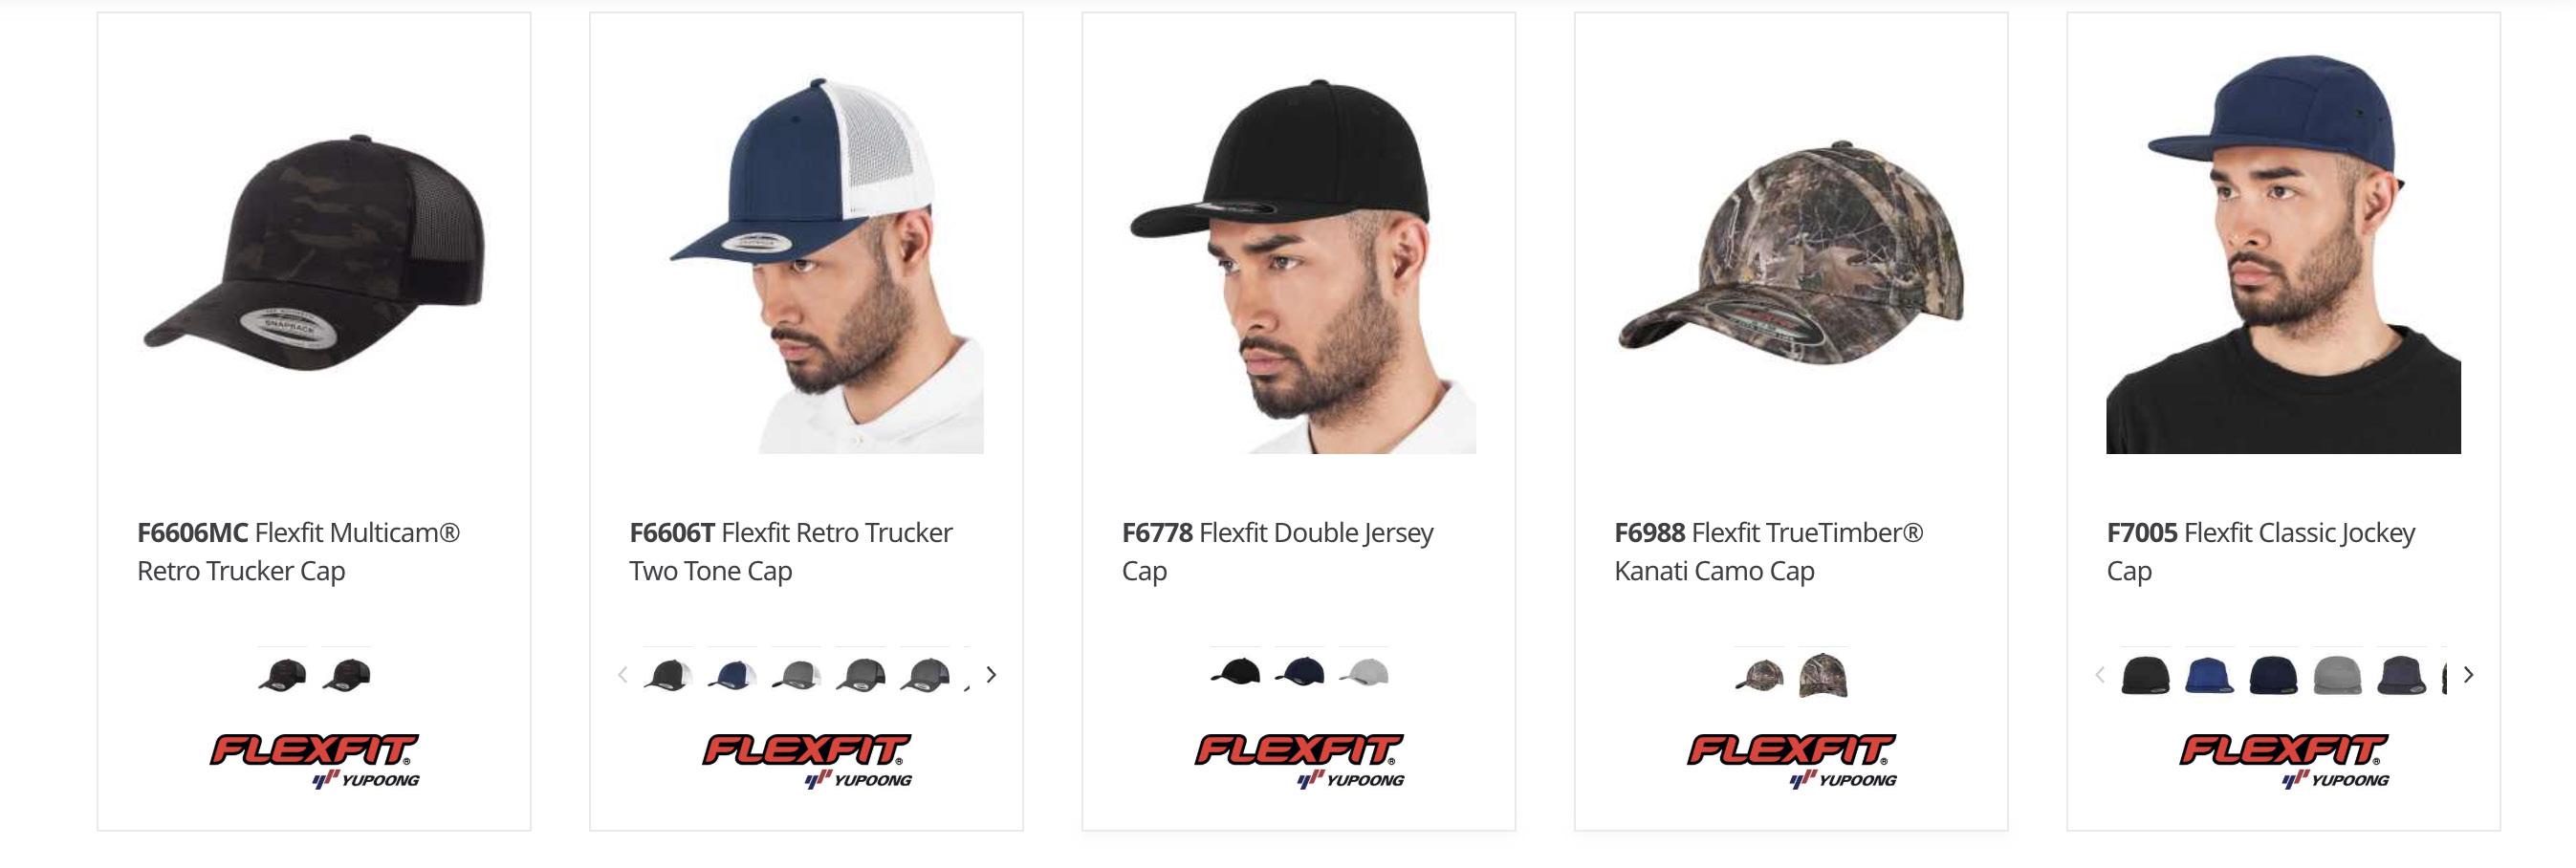Image resolution: width=2576 pixels, height=868 pixels.
Task: Go back in the F7005 color carousel
Action: 2099,675
